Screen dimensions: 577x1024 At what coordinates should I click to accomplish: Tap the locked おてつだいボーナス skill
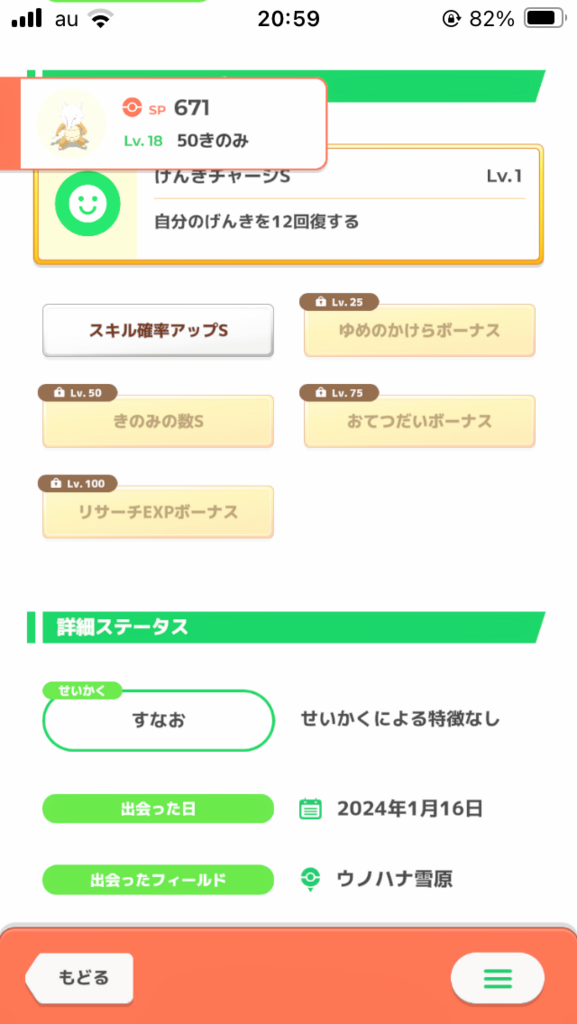[420, 421]
